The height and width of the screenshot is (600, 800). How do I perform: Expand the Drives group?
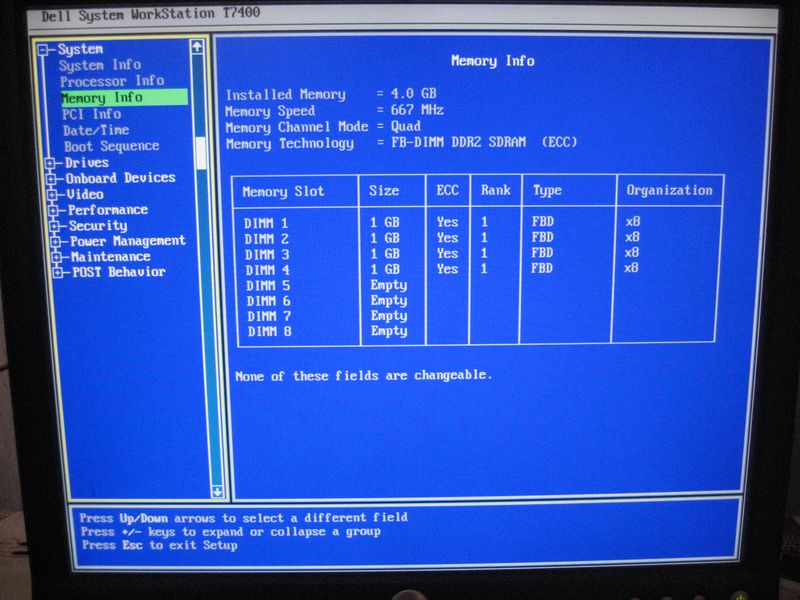50,163
